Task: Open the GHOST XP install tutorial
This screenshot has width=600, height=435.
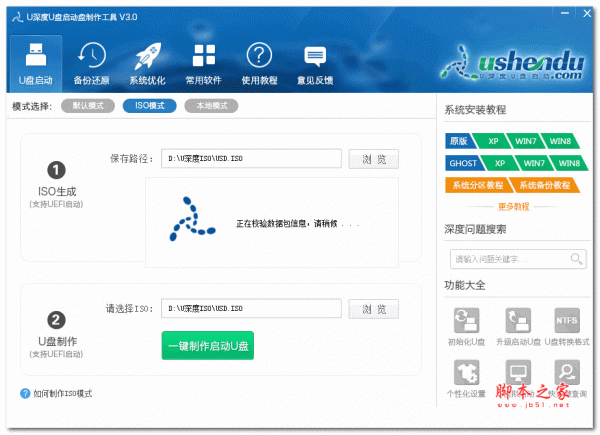Action: (x=500, y=163)
